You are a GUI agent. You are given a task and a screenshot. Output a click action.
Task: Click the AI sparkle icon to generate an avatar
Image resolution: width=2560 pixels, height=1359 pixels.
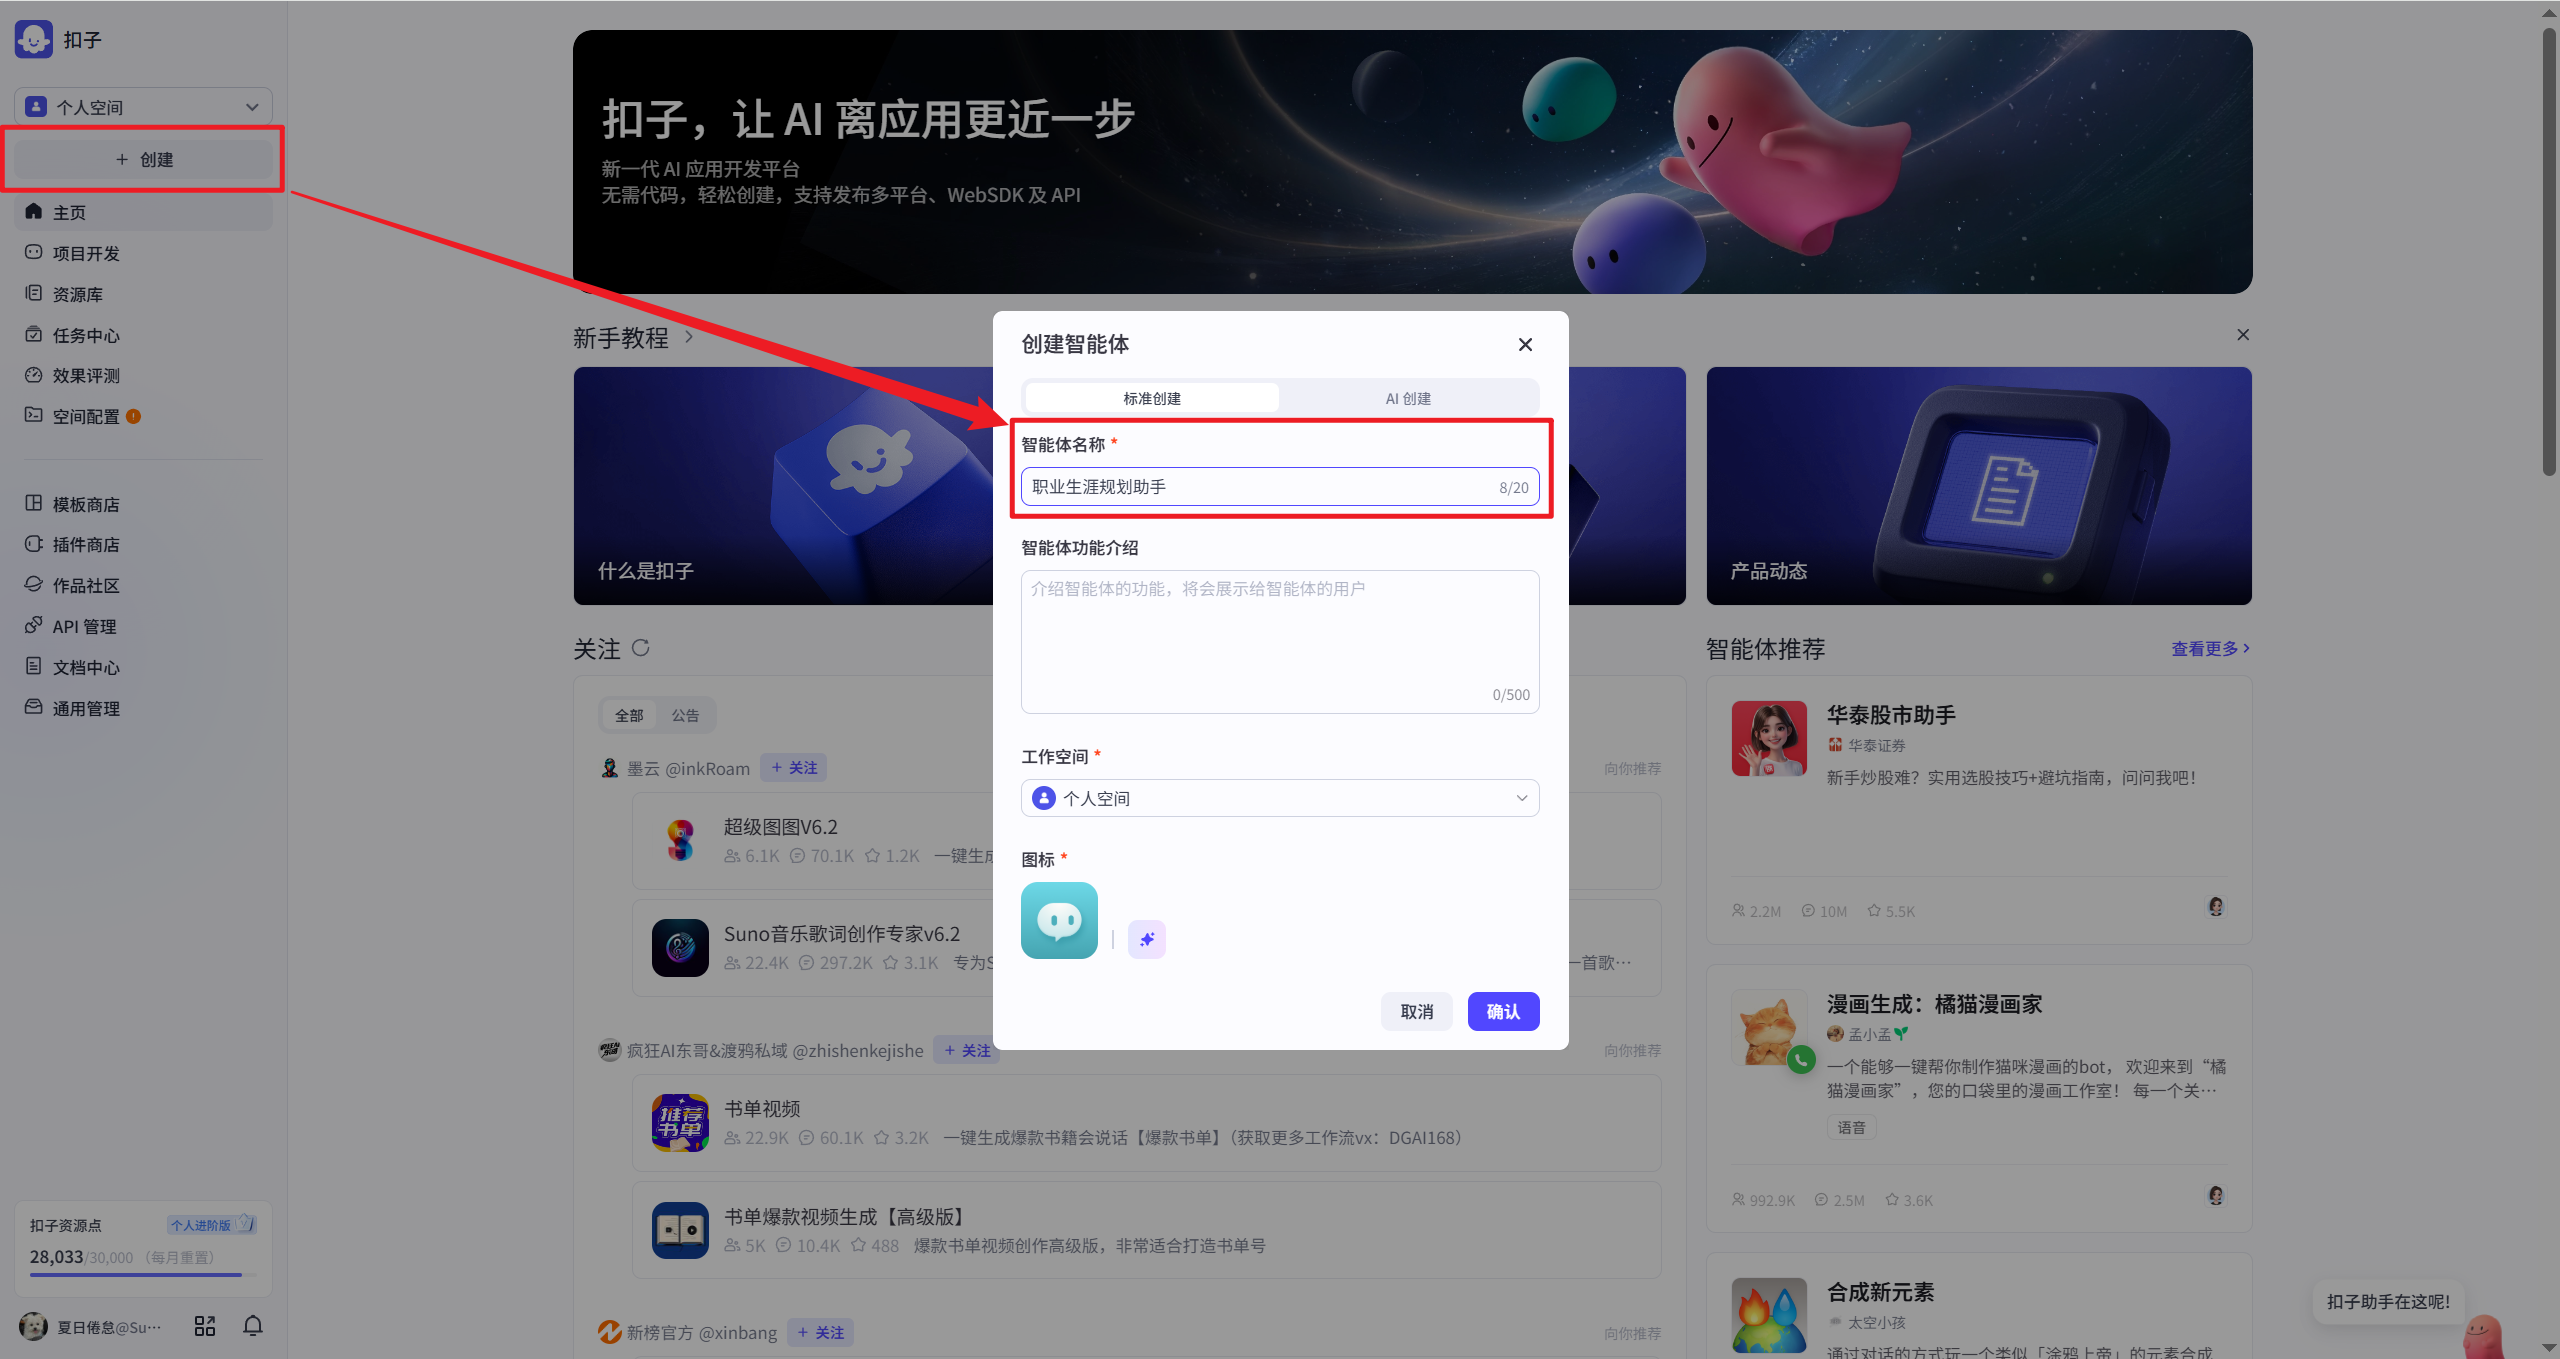[x=1146, y=939]
